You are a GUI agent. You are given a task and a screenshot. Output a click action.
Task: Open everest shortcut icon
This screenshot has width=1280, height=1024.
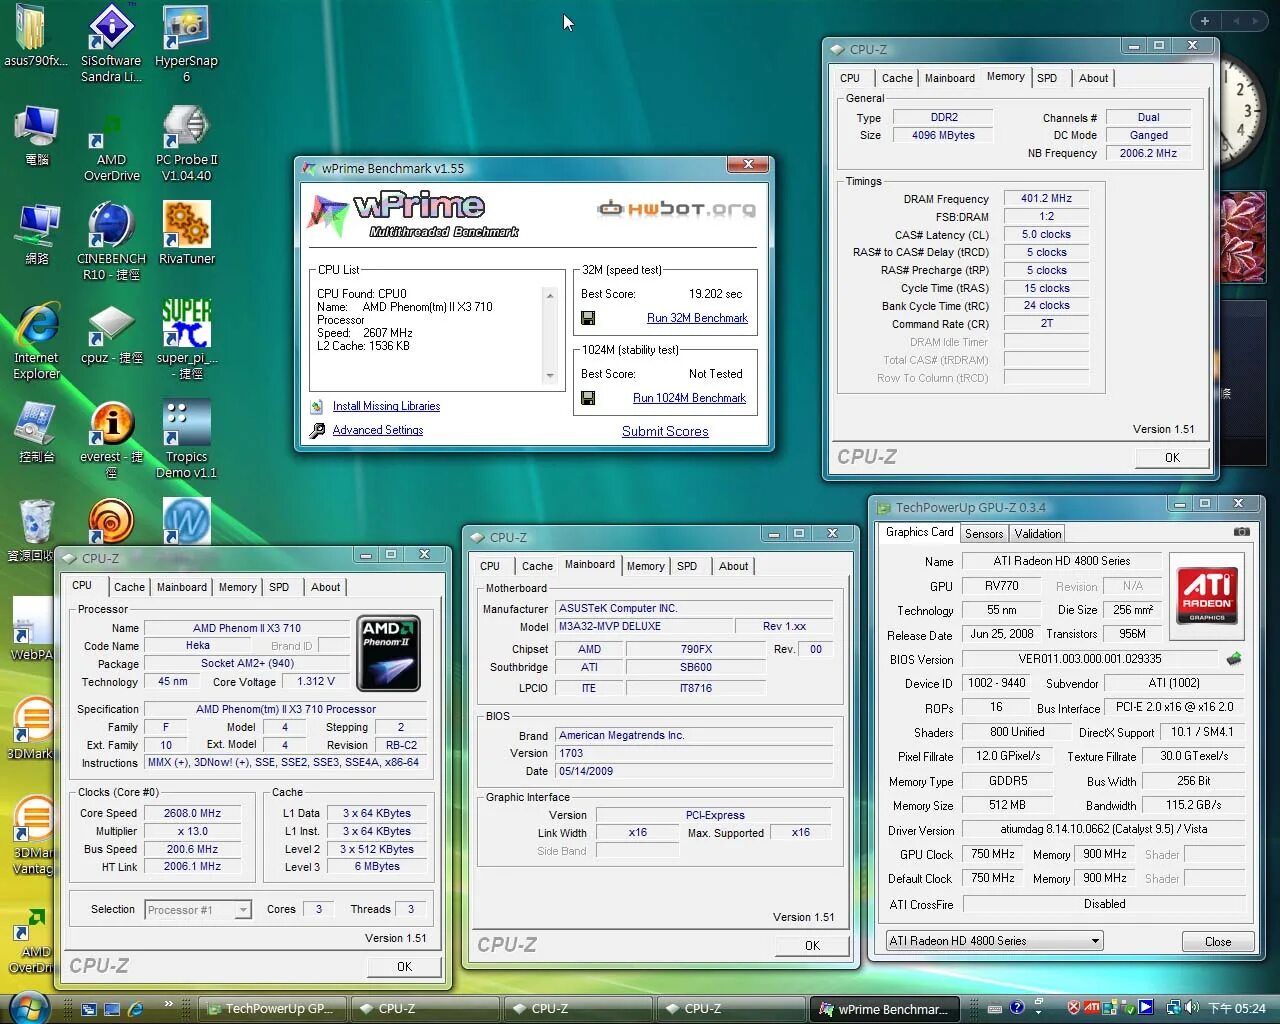111,439
